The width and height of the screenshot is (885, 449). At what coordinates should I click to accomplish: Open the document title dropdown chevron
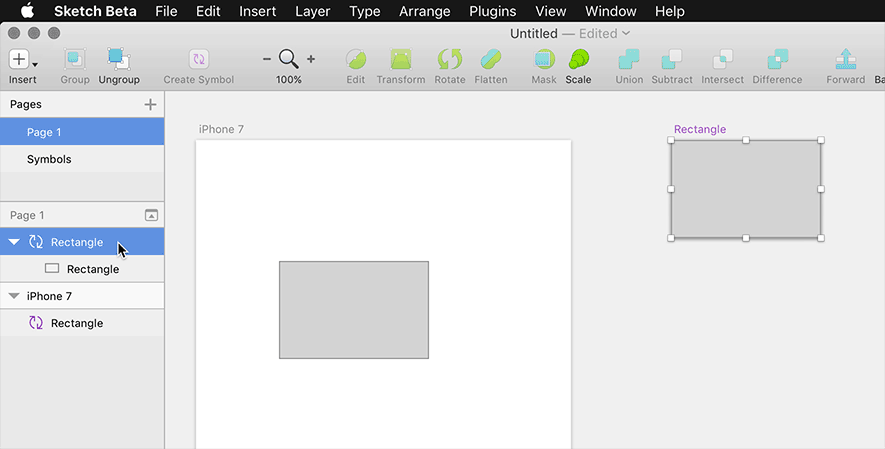click(x=626, y=33)
